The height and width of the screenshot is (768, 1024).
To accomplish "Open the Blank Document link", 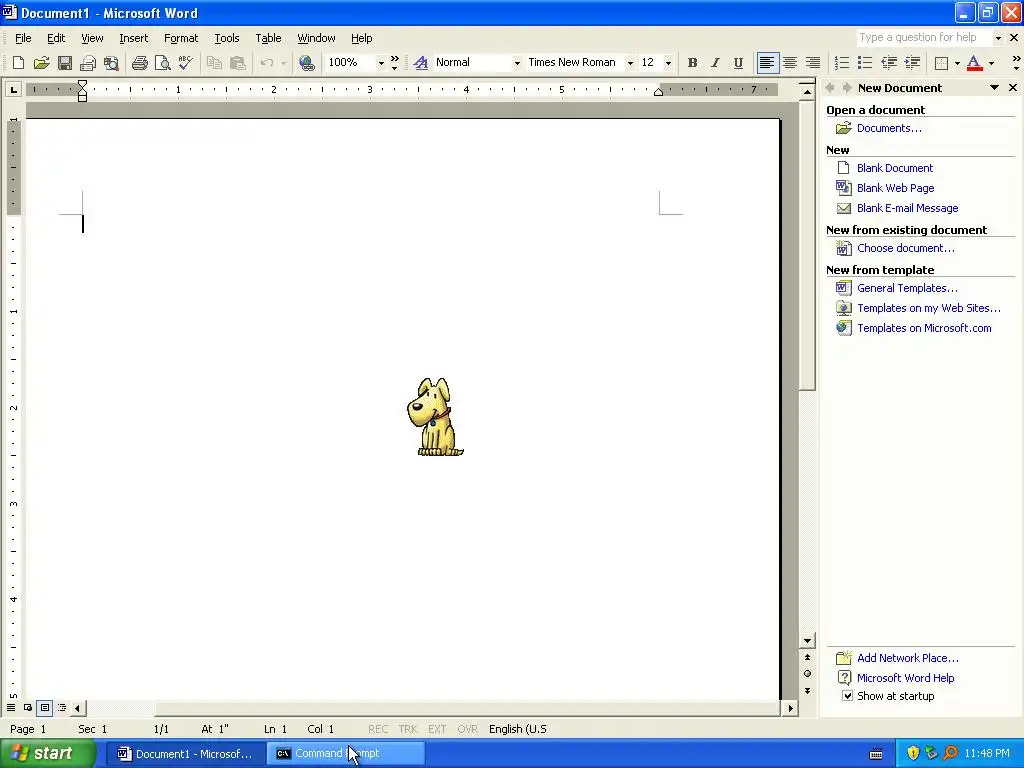I will coord(895,168).
